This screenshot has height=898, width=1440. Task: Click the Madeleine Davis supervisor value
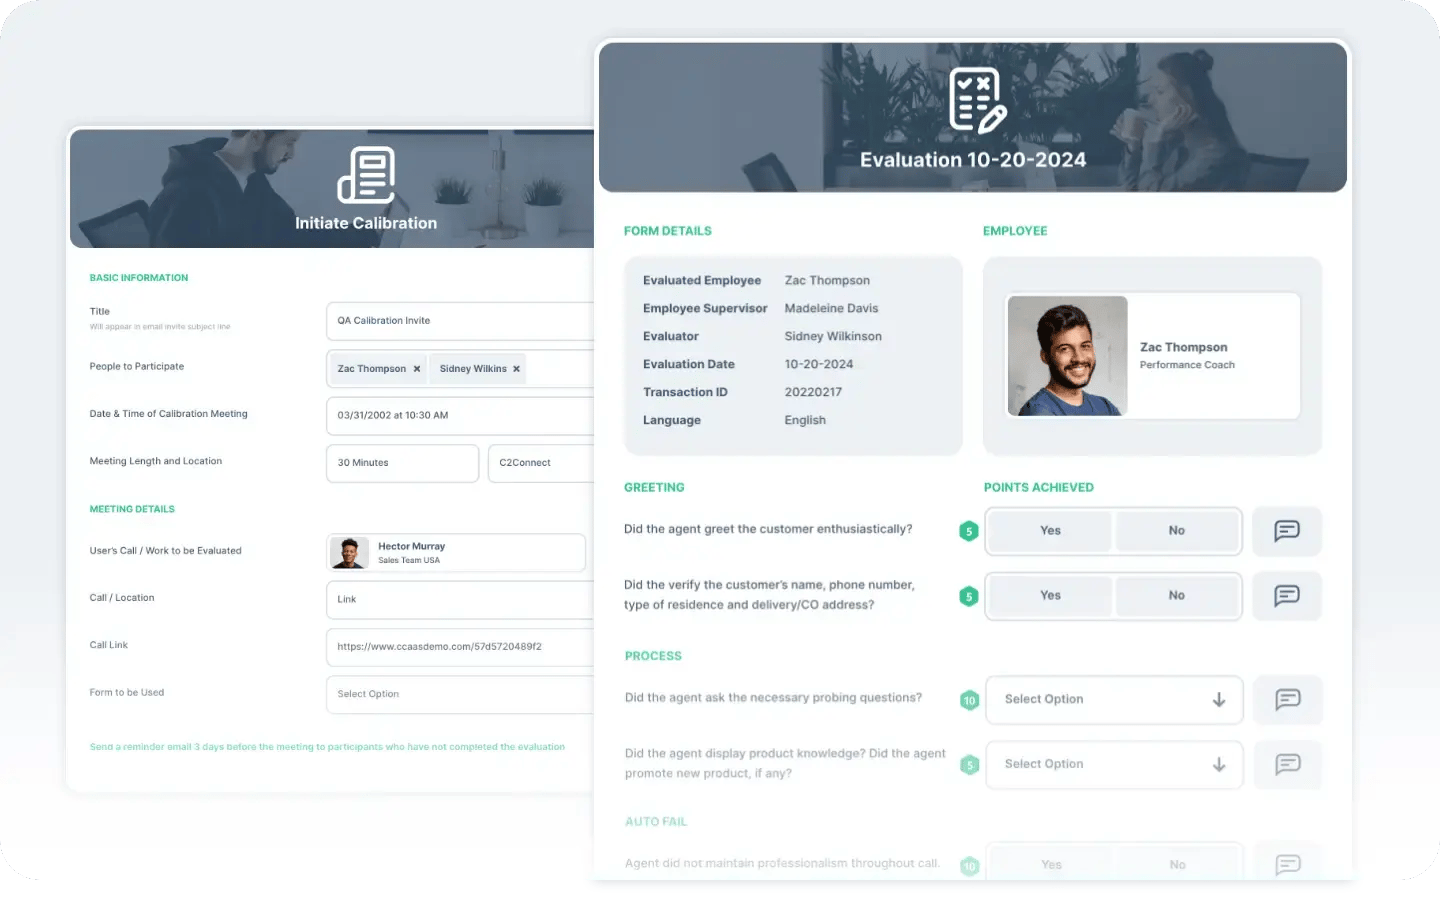coord(831,309)
